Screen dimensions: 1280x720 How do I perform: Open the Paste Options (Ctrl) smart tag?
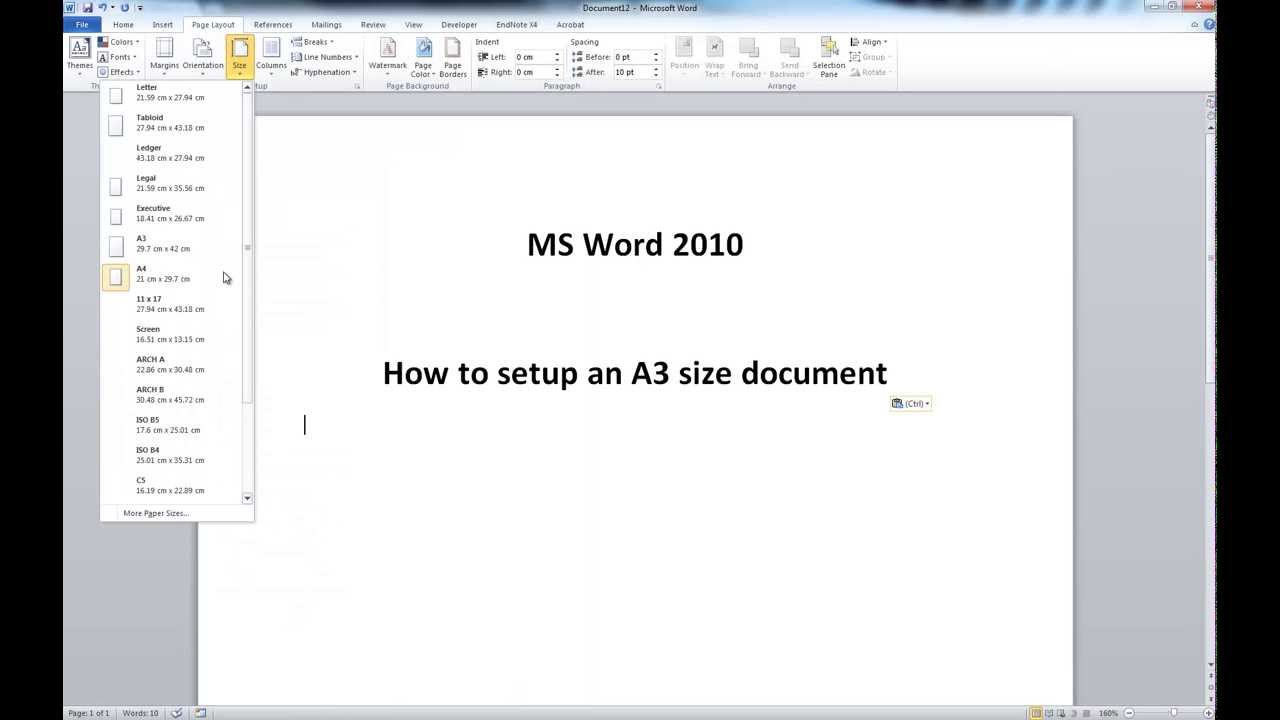point(911,404)
